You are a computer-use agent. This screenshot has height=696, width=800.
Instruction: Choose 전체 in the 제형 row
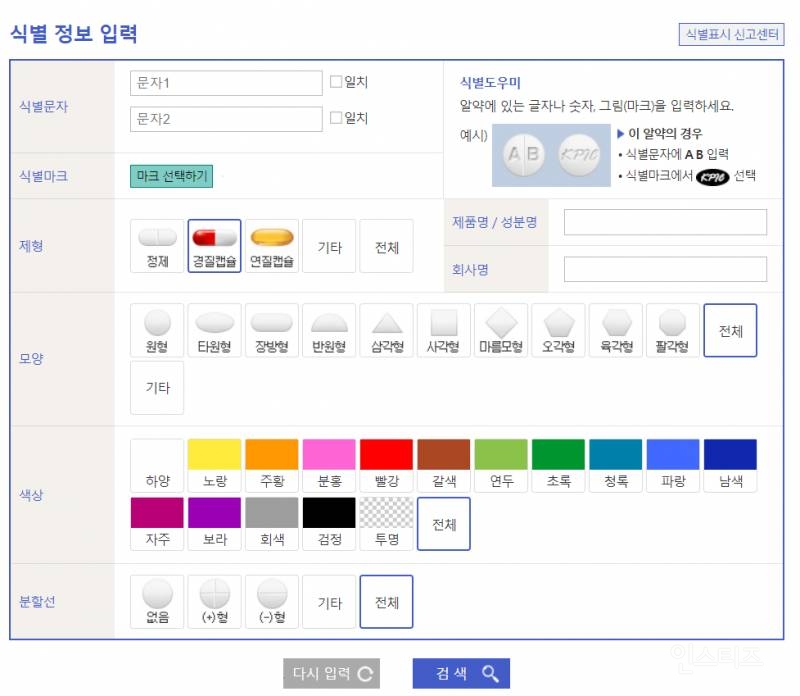tap(386, 246)
